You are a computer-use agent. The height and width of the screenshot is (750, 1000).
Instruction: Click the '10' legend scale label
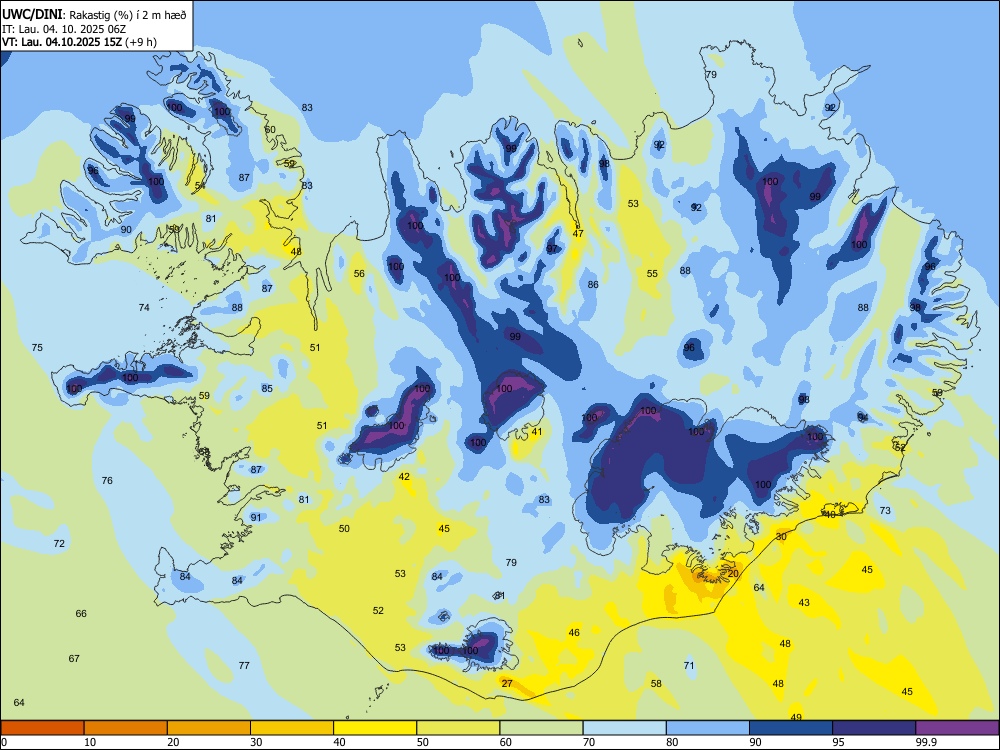click(x=90, y=742)
